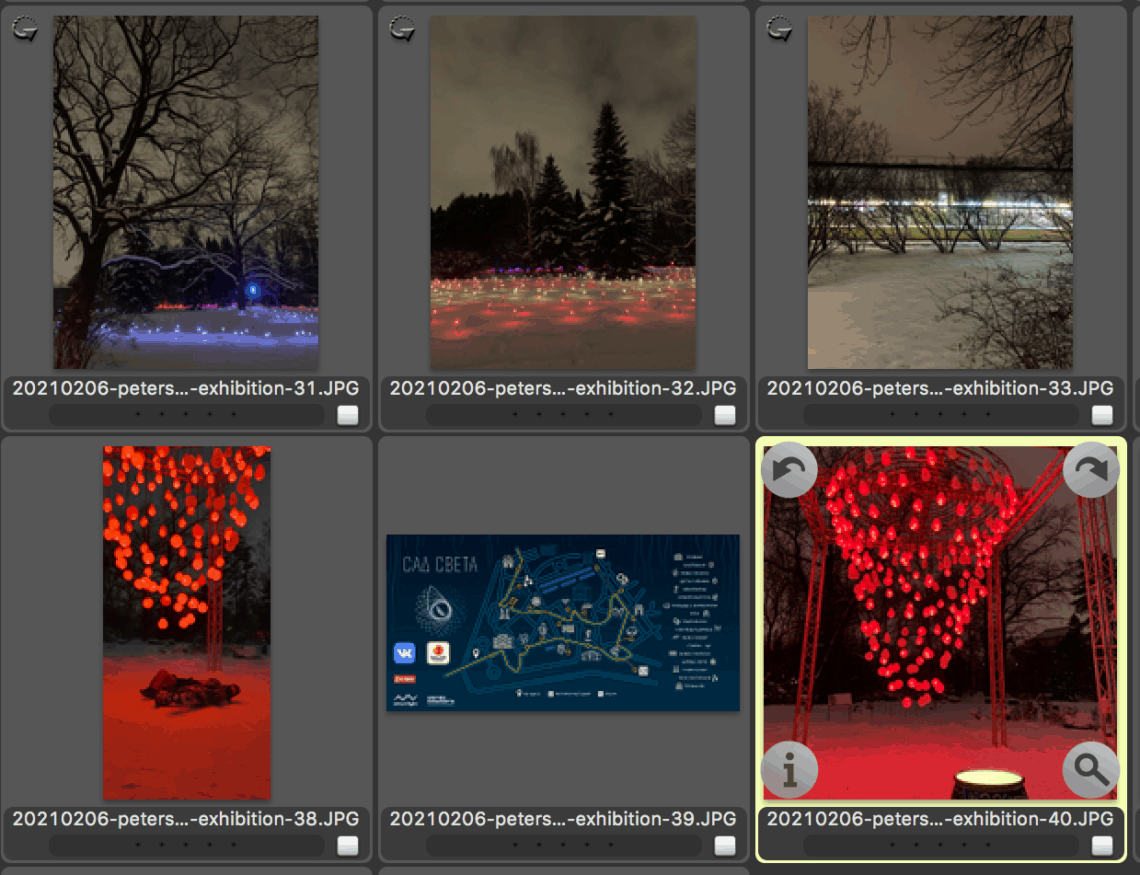The image size is (1140, 875).
Task: Rotate exhibition-40 clockwise using the right arrow icon
Action: click(1091, 470)
